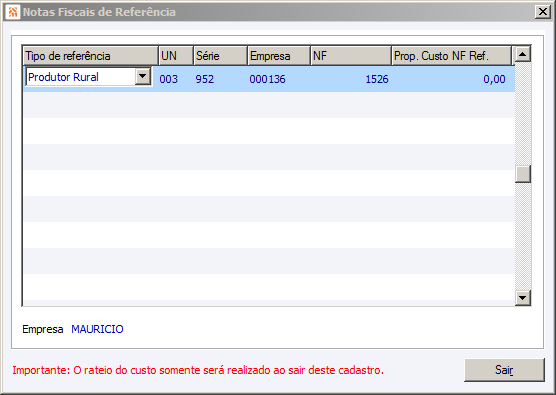Click the application icon in the title bar
This screenshot has width=556, height=395.
pos(12,12)
